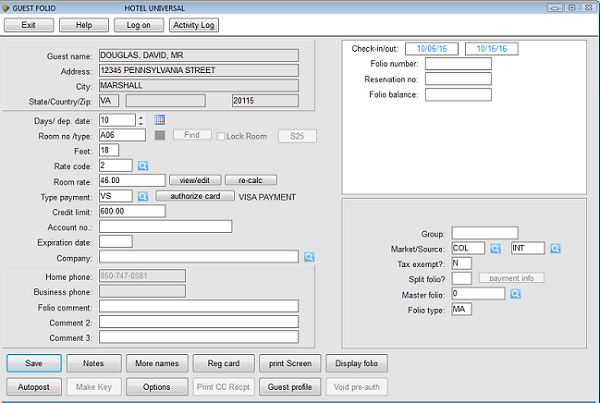The height and width of the screenshot is (403, 600).
Task: Toggle the Lock Room checkbox
Action: 221,136
